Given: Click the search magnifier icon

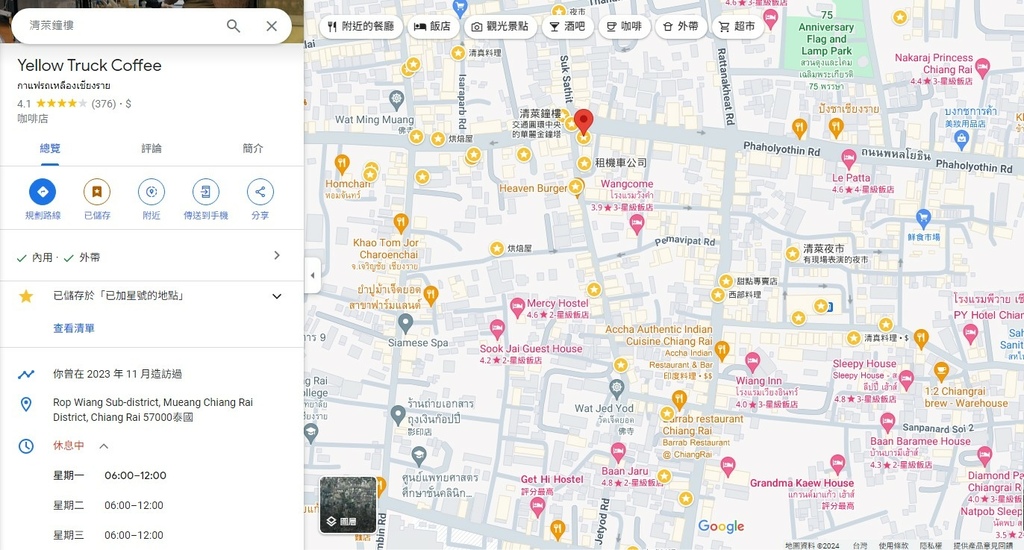Looking at the screenshot, I should [x=233, y=26].
